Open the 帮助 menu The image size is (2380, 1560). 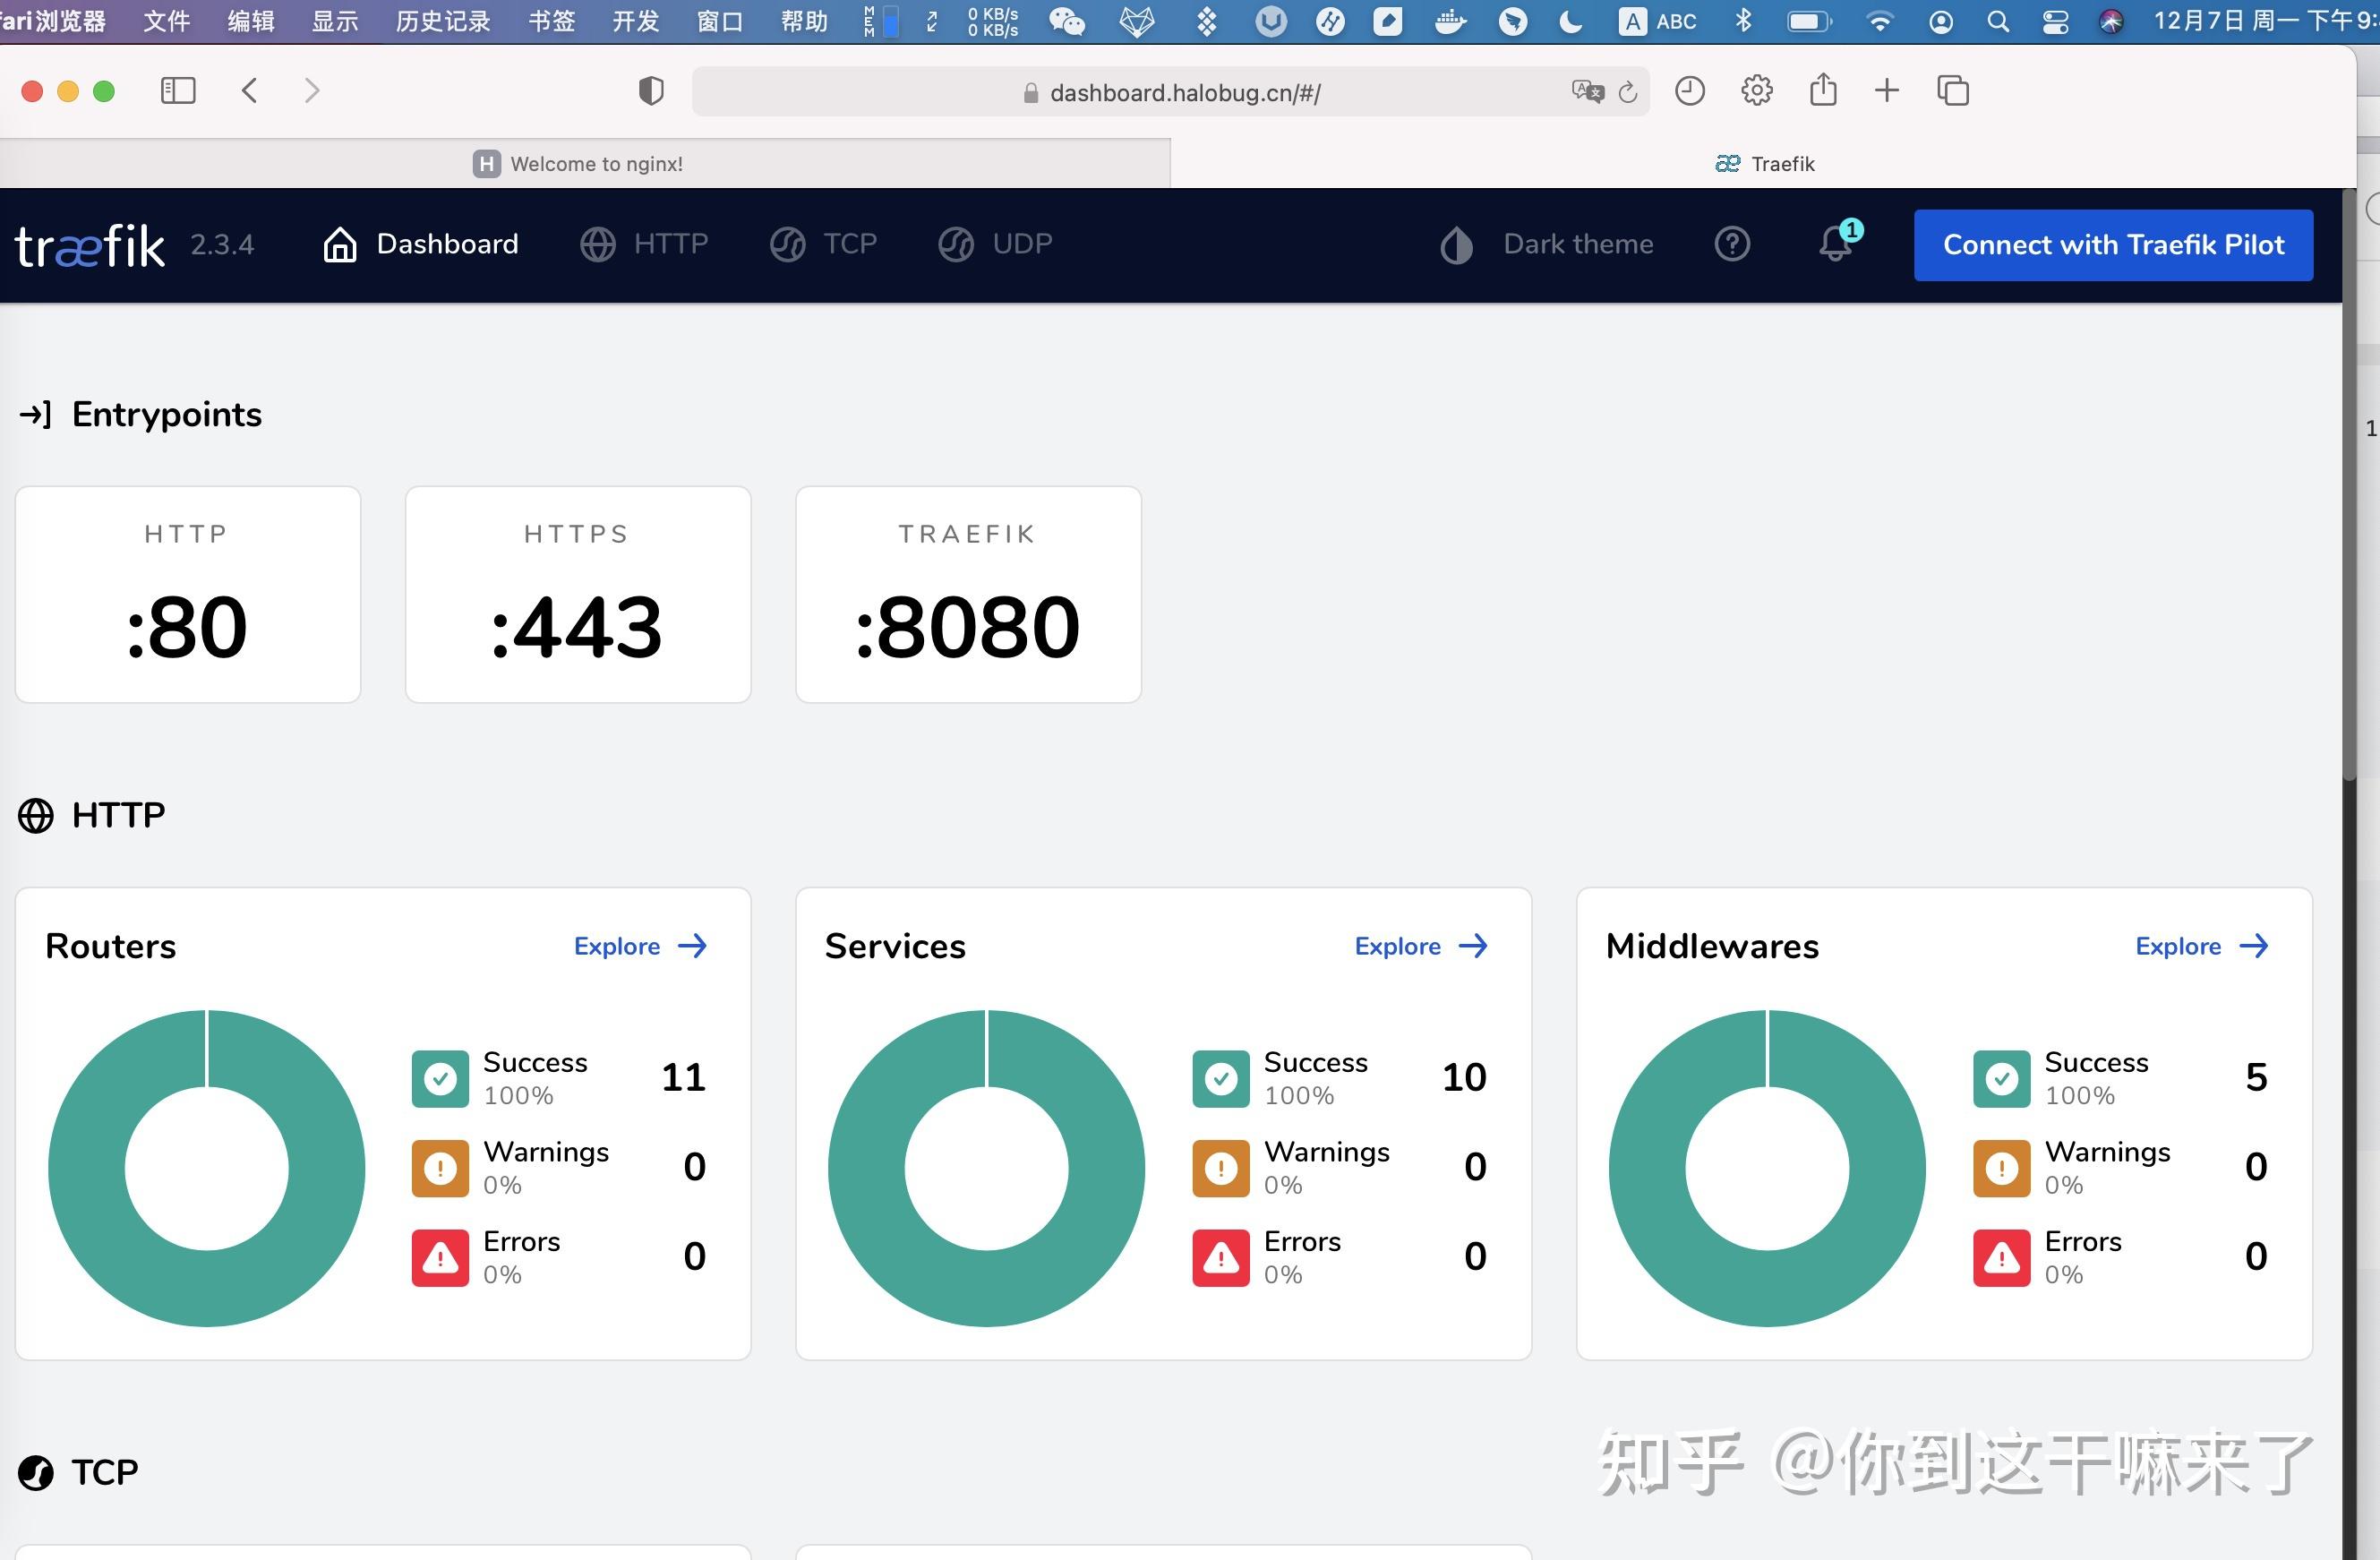click(x=803, y=21)
